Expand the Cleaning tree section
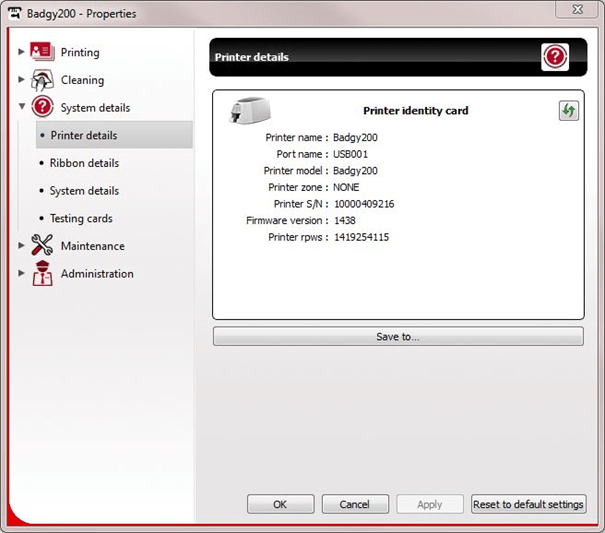This screenshot has width=605, height=533. (x=21, y=79)
